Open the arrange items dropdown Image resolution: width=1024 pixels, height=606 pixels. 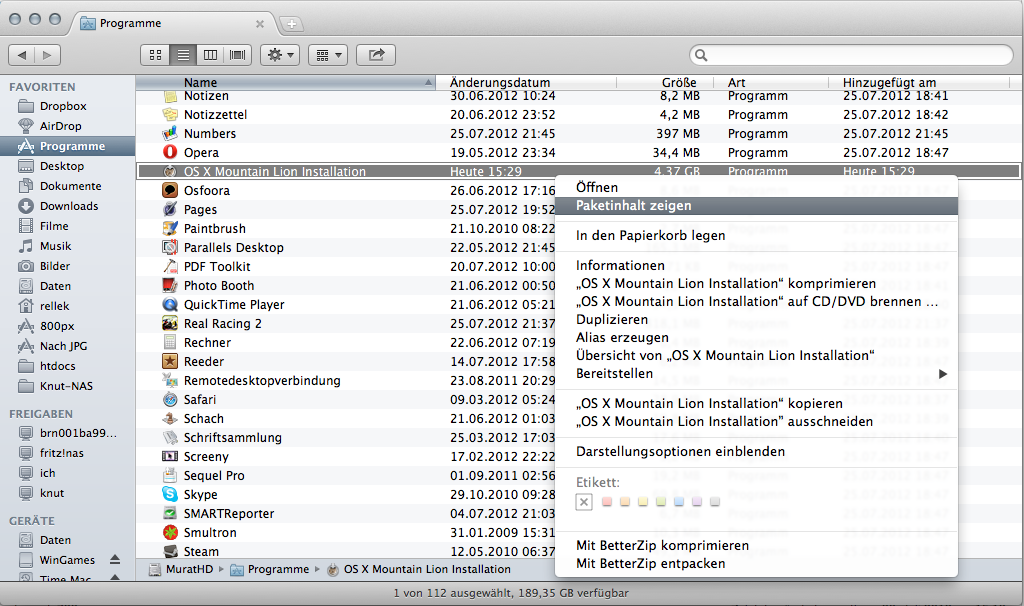pos(328,55)
